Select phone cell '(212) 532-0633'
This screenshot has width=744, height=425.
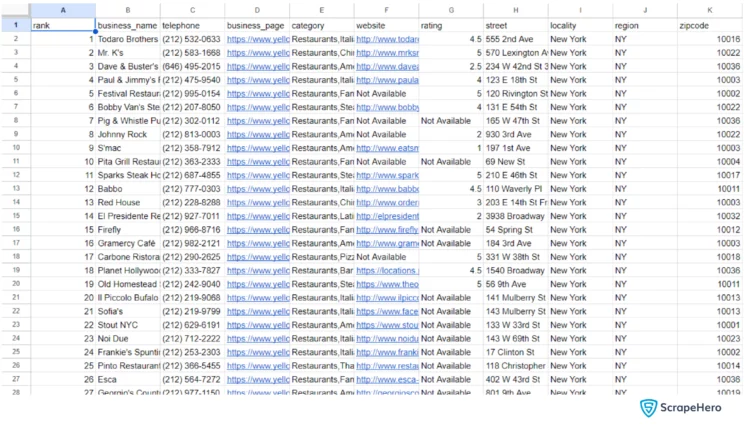coord(192,39)
